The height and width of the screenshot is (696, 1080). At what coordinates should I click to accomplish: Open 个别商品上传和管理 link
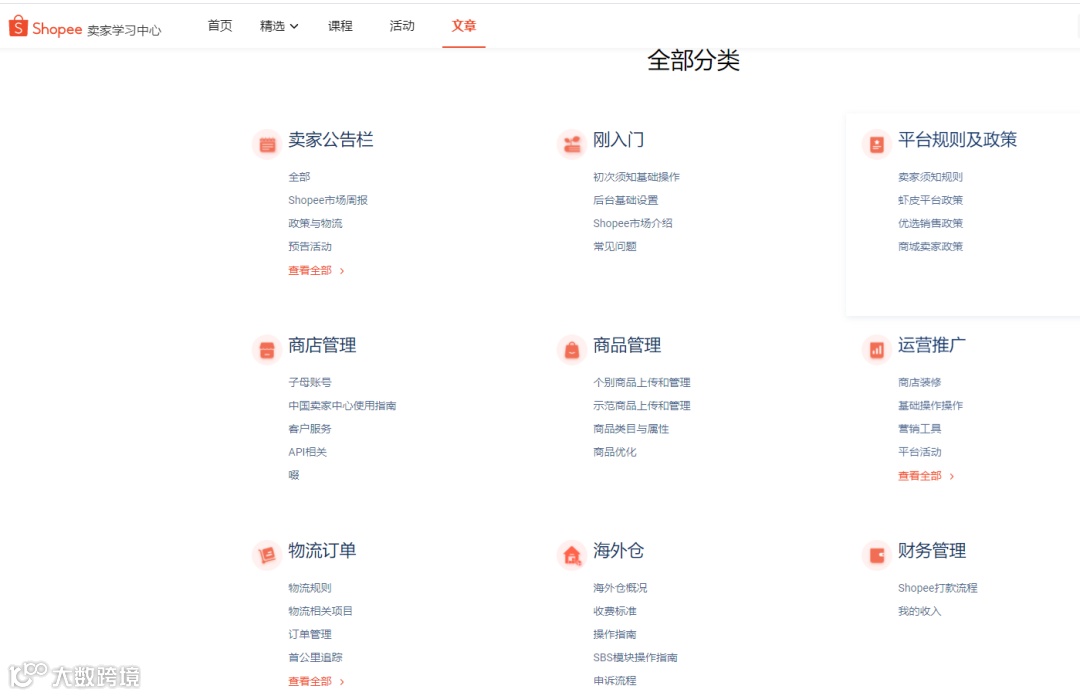[x=642, y=382]
